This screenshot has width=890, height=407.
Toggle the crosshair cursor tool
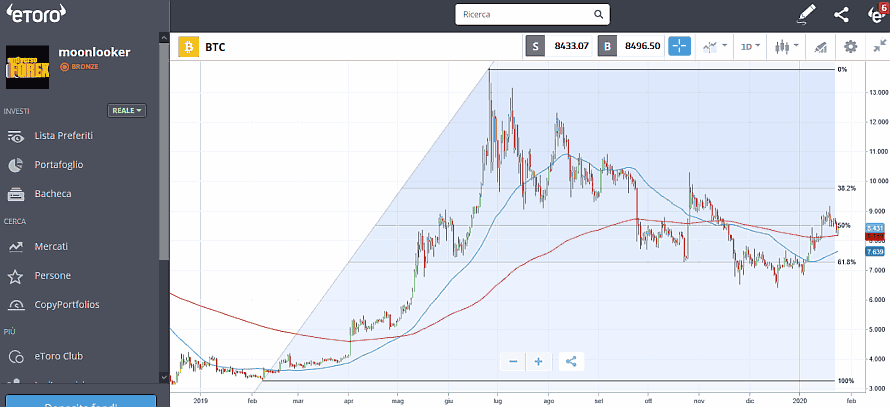(679, 47)
